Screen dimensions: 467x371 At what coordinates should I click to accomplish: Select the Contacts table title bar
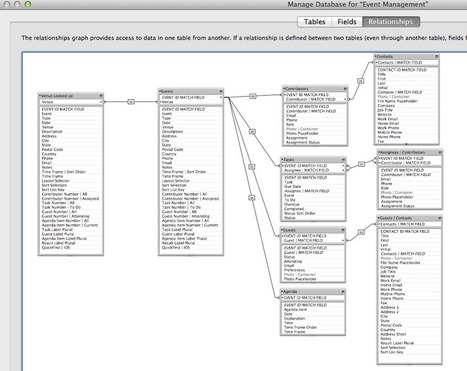(406, 56)
